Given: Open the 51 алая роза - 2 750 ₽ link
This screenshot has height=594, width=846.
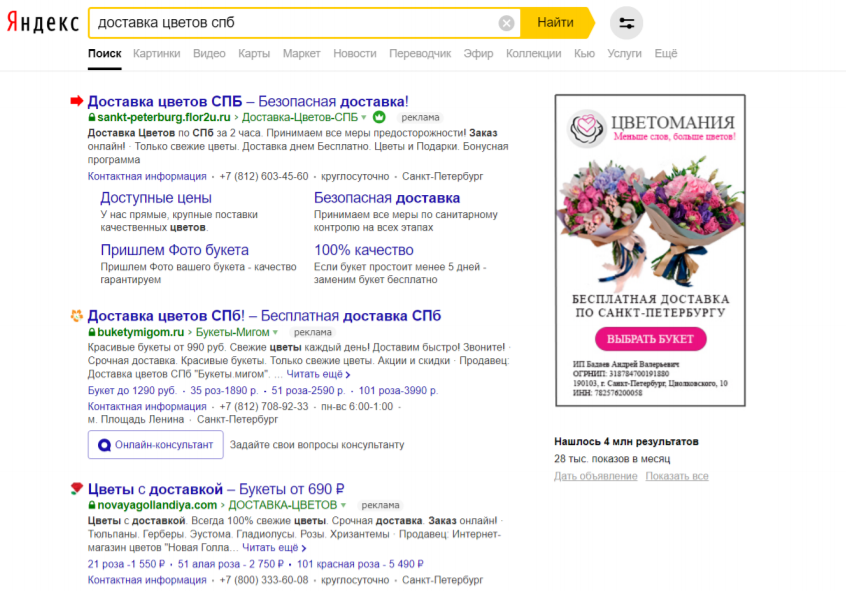Looking at the screenshot, I should (x=230, y=564).
